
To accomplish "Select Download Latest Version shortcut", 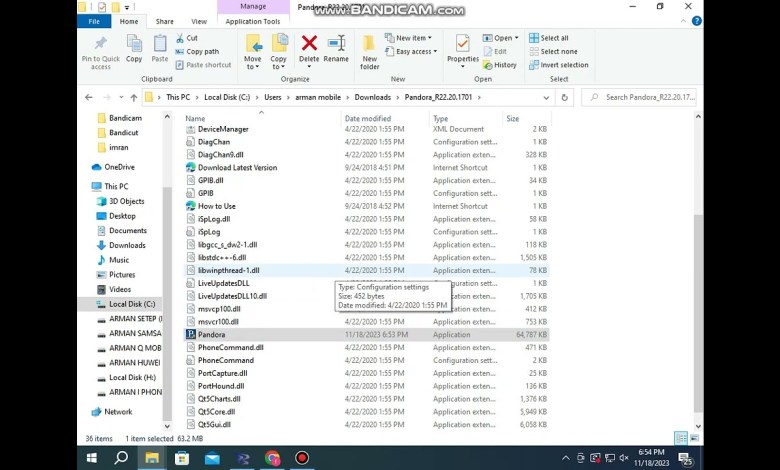I will pyautogui.click(x=367, y=168).
